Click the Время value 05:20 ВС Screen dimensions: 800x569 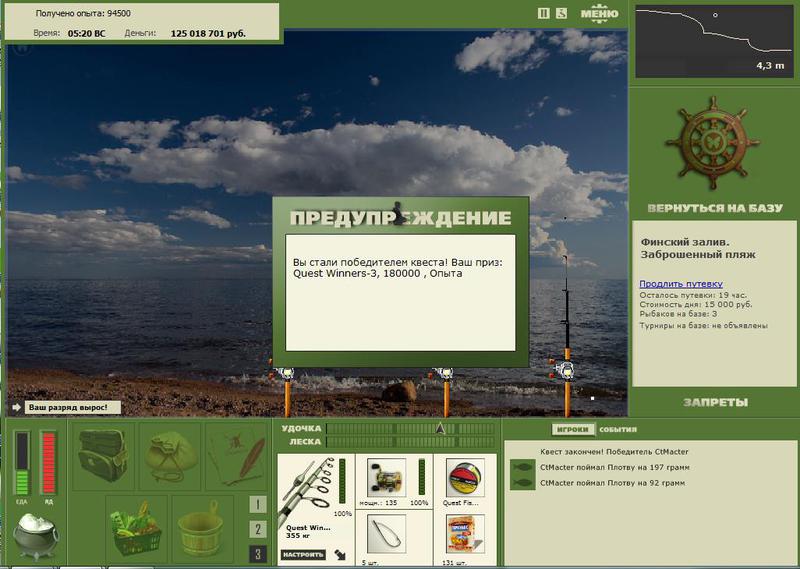pos(86,34)
